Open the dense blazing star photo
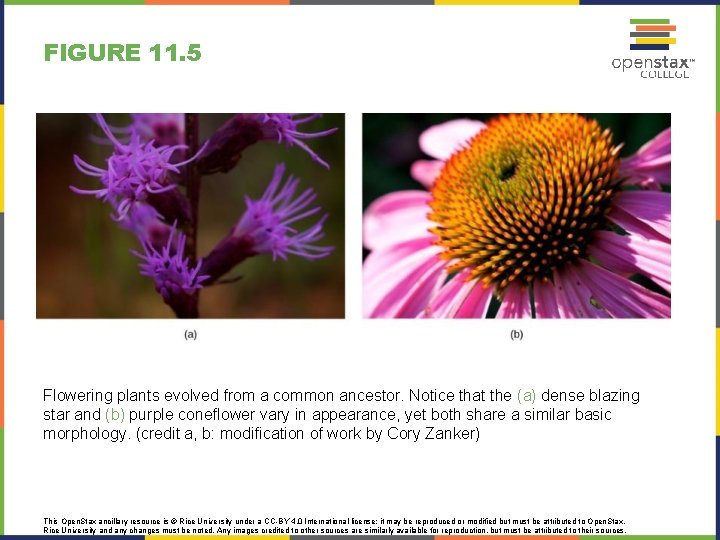720x540 pixels. pos(191,216)
